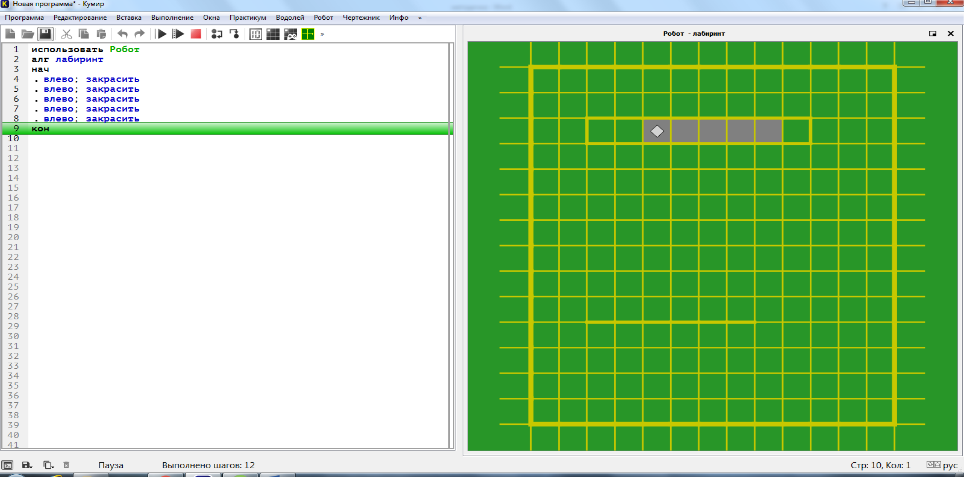Screen dimensions: 964x477
Task: Undo the last edit
Action: (x=122, y=34)
